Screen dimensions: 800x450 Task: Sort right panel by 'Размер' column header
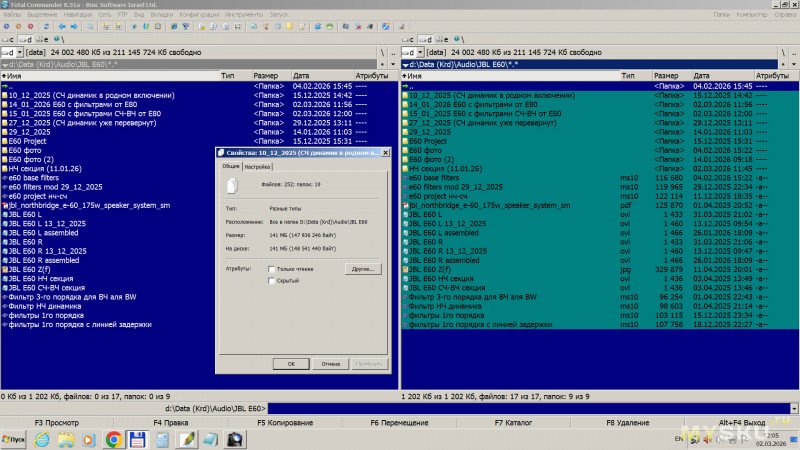tap(666, 75)
